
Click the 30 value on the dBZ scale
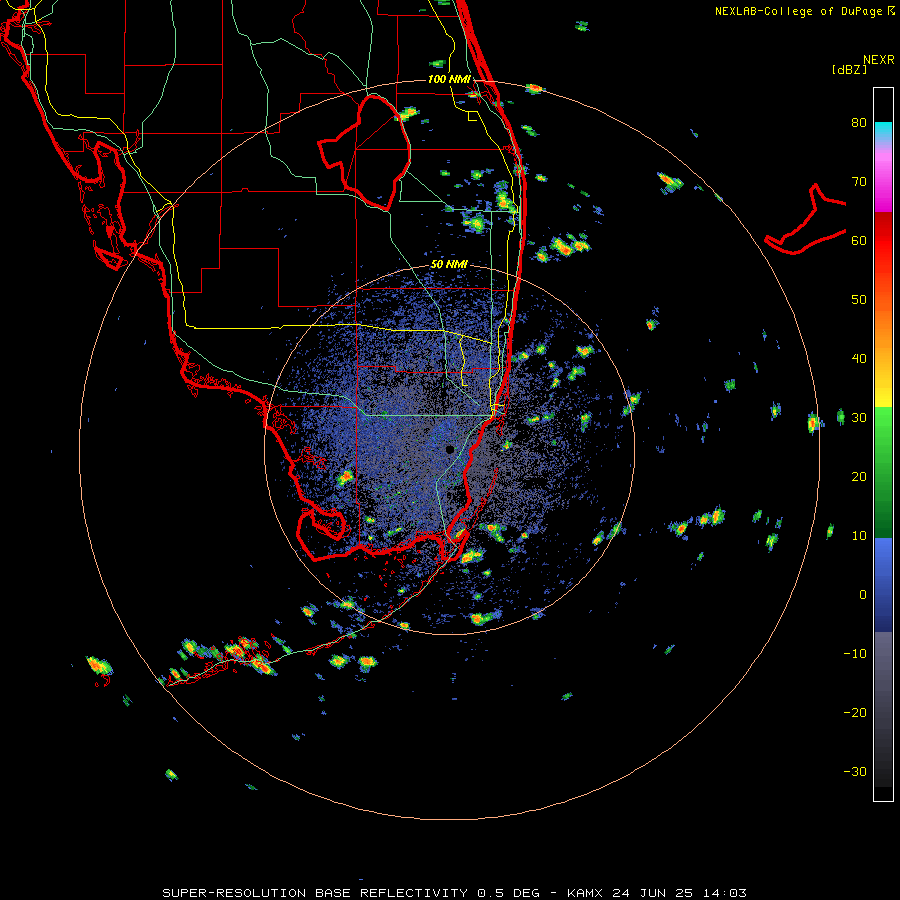coord(859,417)
